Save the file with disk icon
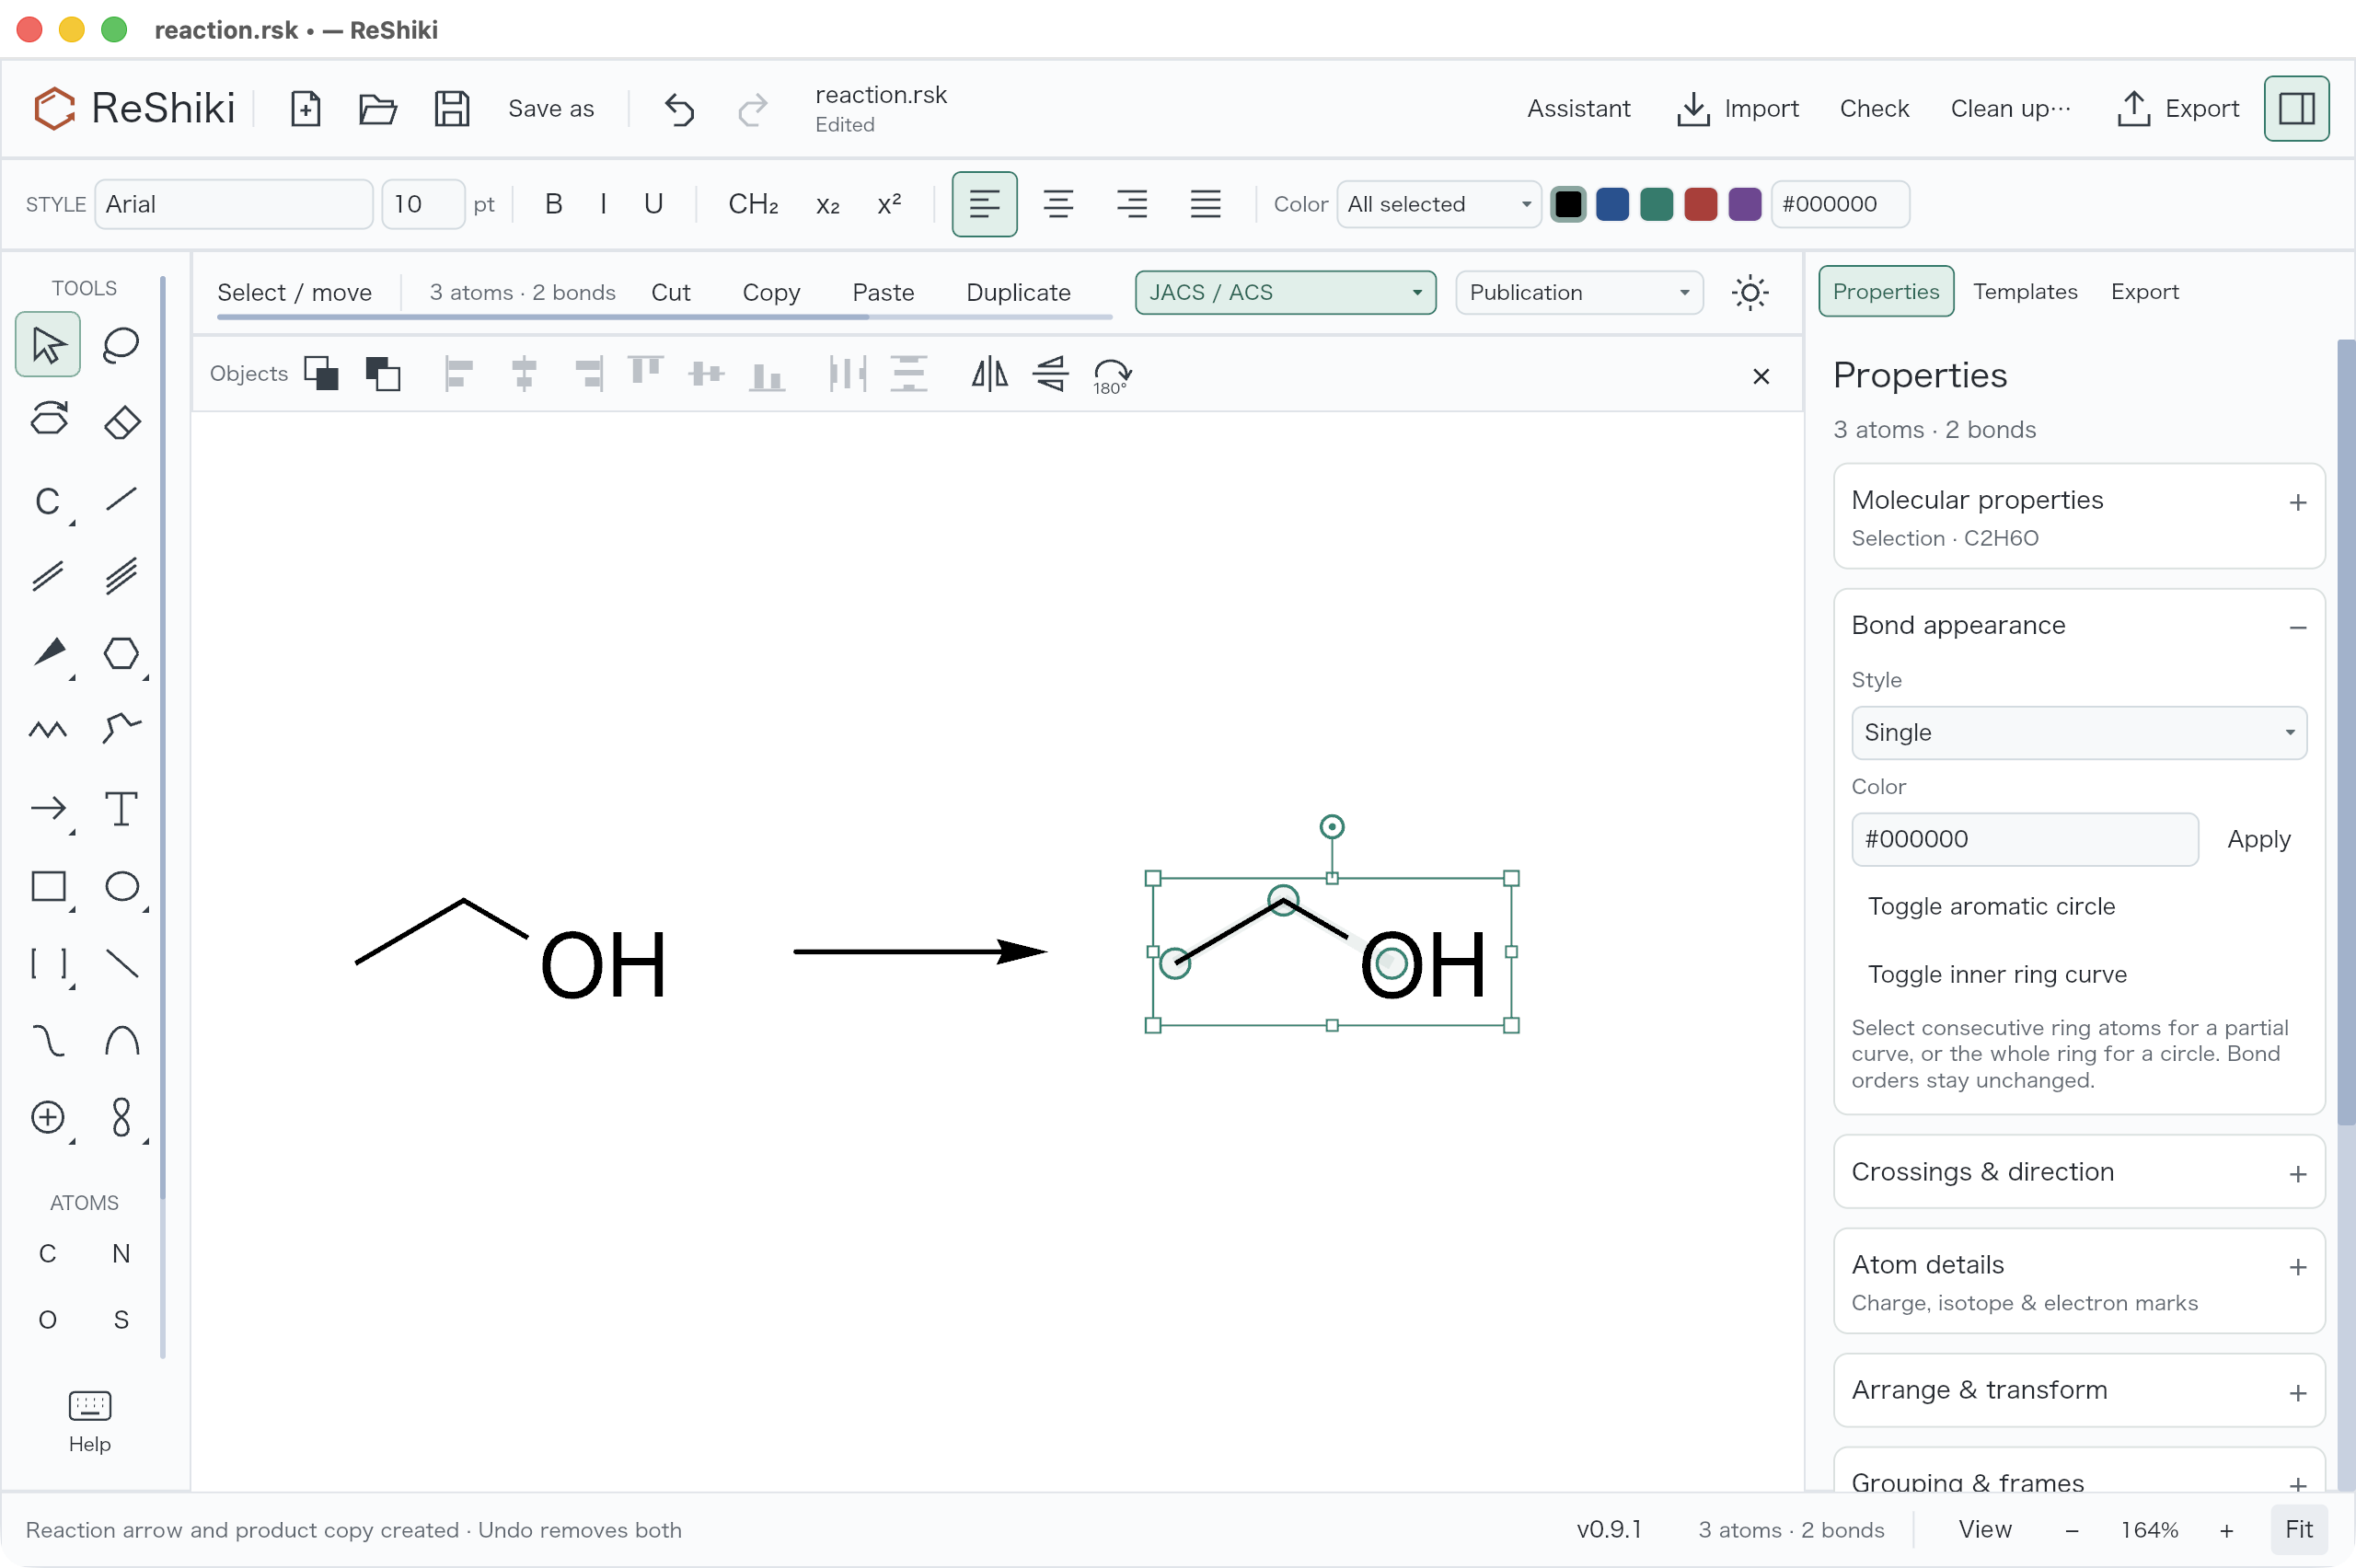 click(x=452, y=108)
